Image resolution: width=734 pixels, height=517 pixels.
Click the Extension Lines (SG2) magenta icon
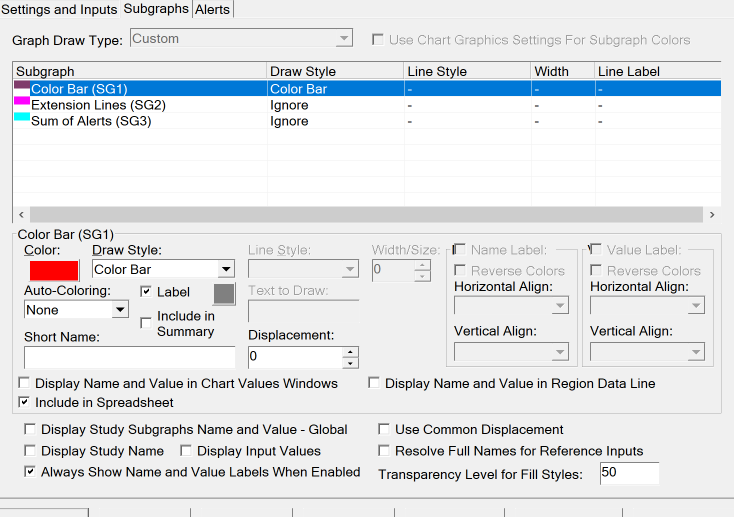[22, 103]
